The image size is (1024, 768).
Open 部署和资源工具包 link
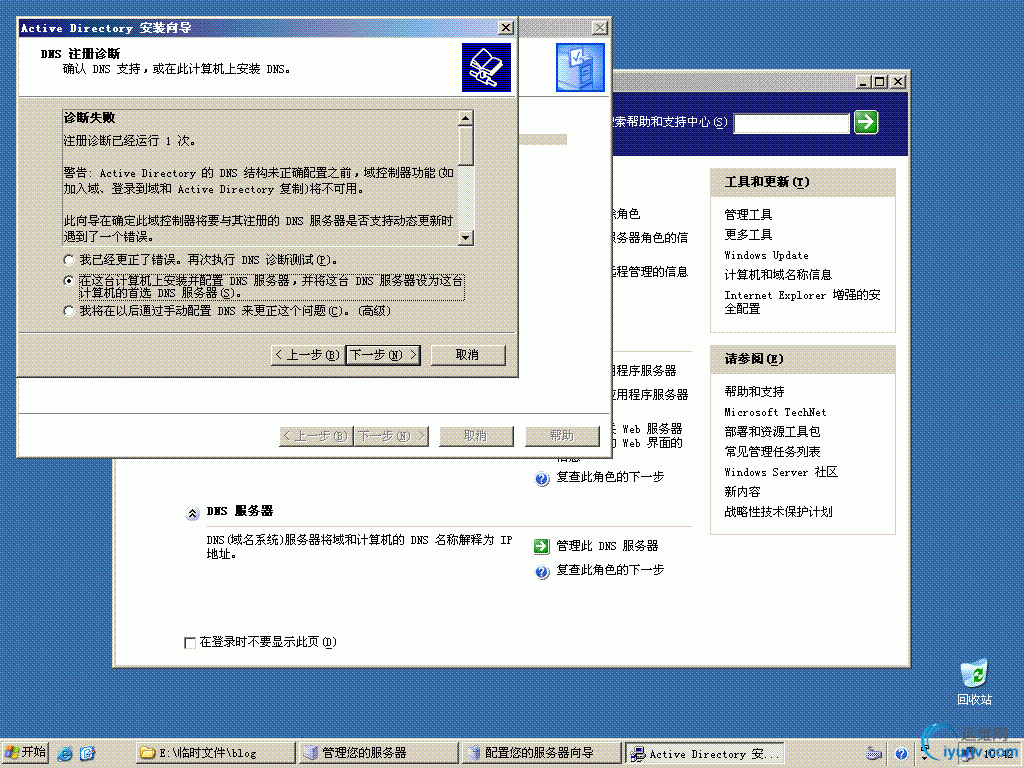click(773, 432)
